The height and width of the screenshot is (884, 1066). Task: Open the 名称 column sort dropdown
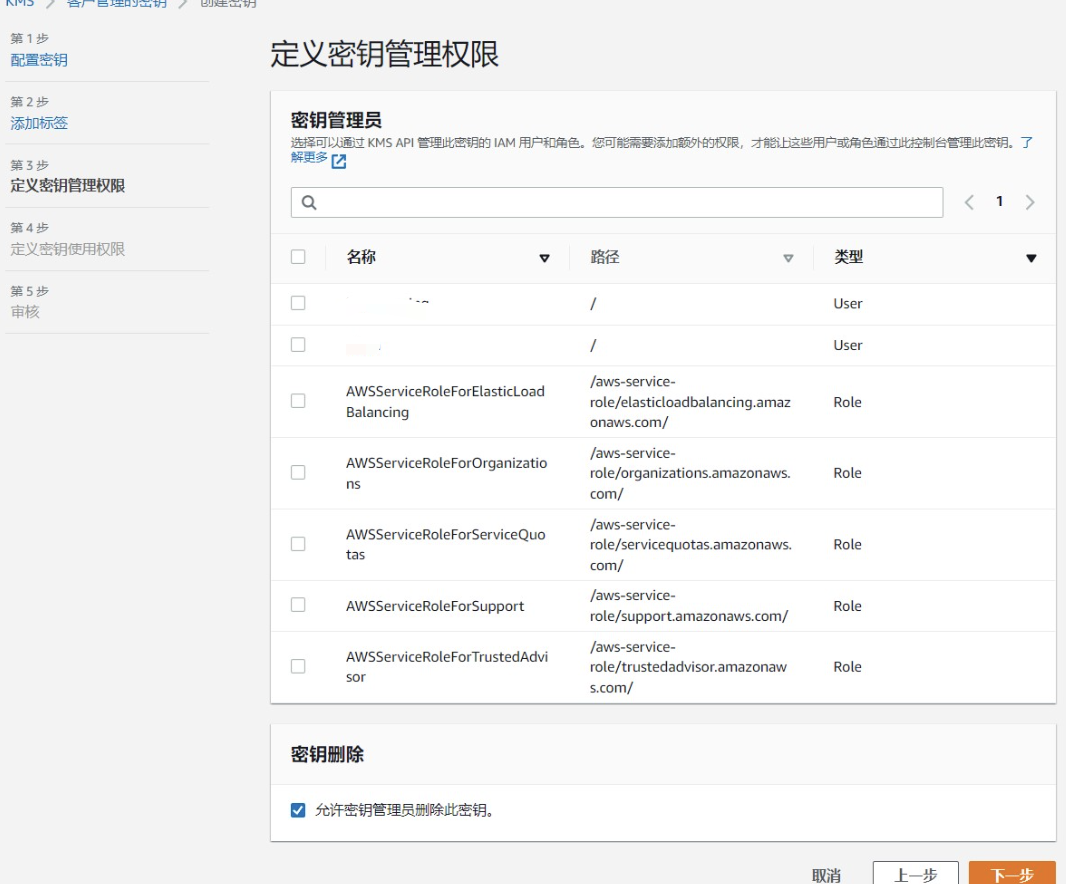click(544, 258)
